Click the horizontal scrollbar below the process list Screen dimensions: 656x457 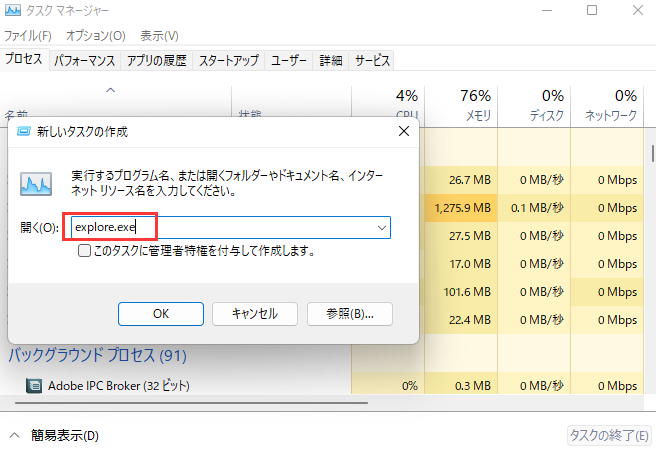click(x=192, y=403)
